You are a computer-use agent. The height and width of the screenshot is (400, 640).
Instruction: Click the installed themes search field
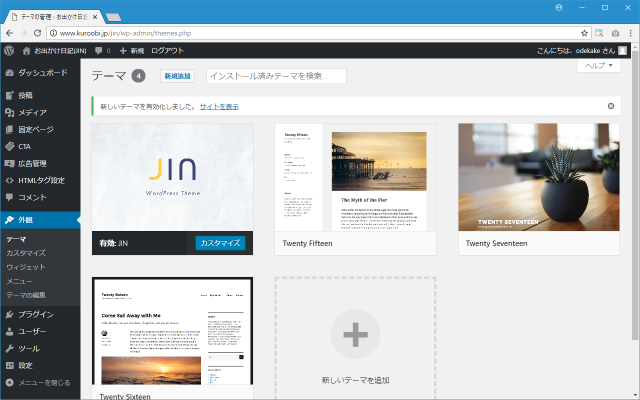[275, 76]
